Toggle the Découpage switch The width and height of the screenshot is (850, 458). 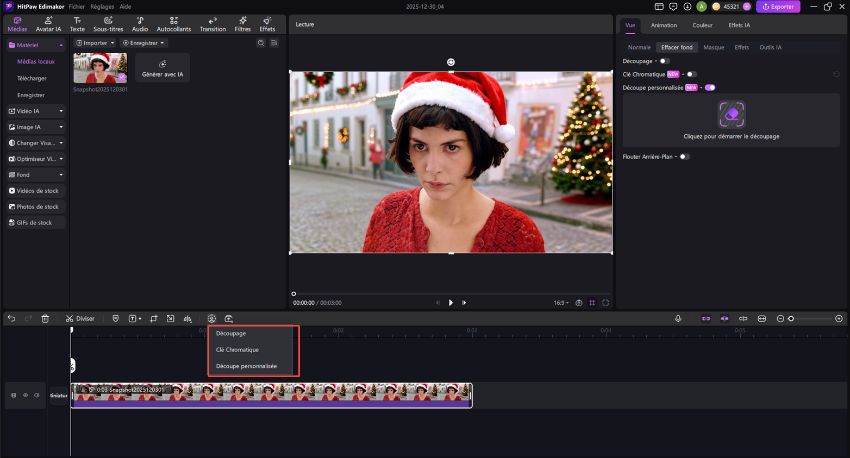[664, 61]
